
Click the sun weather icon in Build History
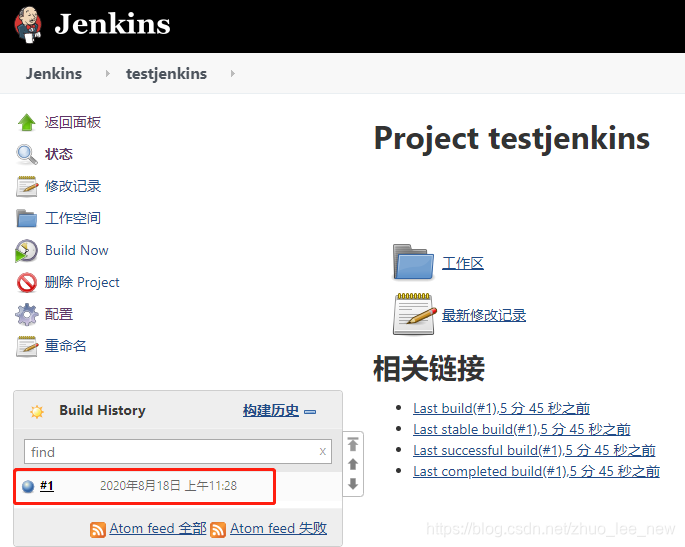click(37, 411)
